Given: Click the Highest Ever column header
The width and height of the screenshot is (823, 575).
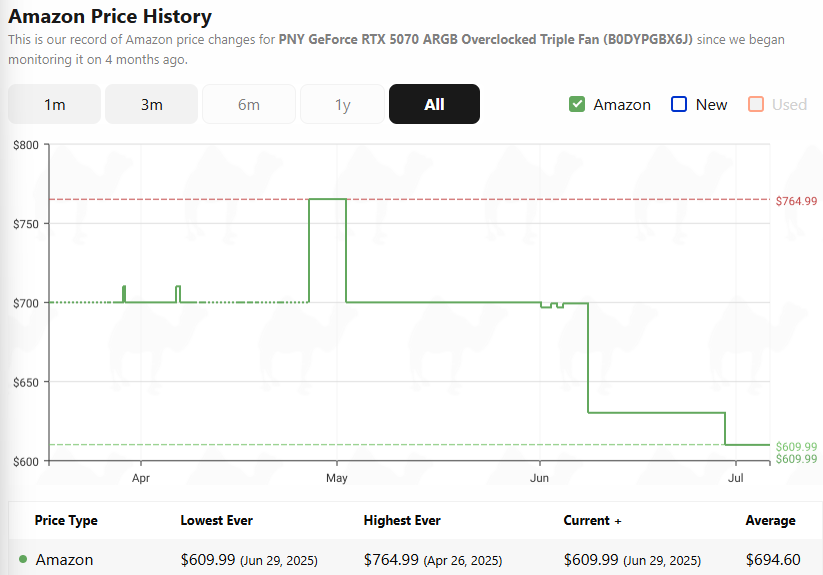Looking at the screenshot, I should [x=402, y=520].
